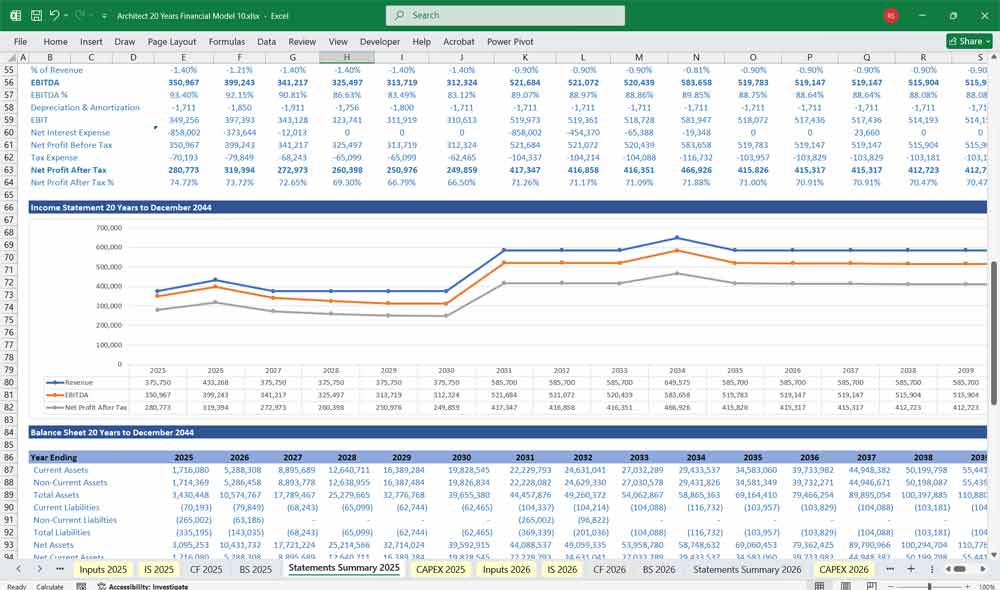This screenshot has height=590, width=1000.
Task: Click the horizontal scrollbar right arrow
Action: point(984,568)
